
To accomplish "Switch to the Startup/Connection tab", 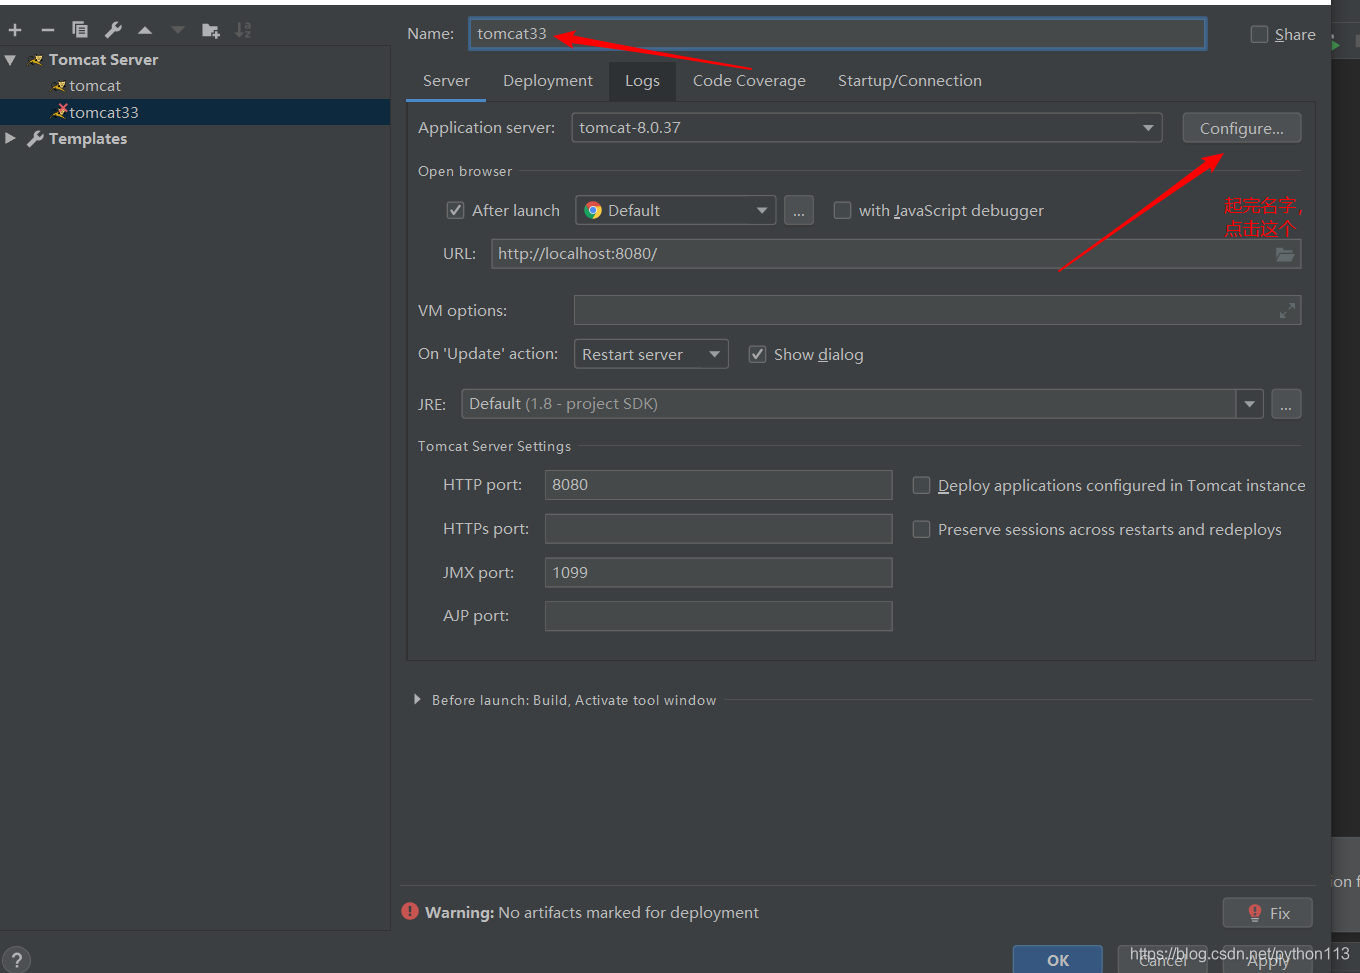I will tap(910, 81).
